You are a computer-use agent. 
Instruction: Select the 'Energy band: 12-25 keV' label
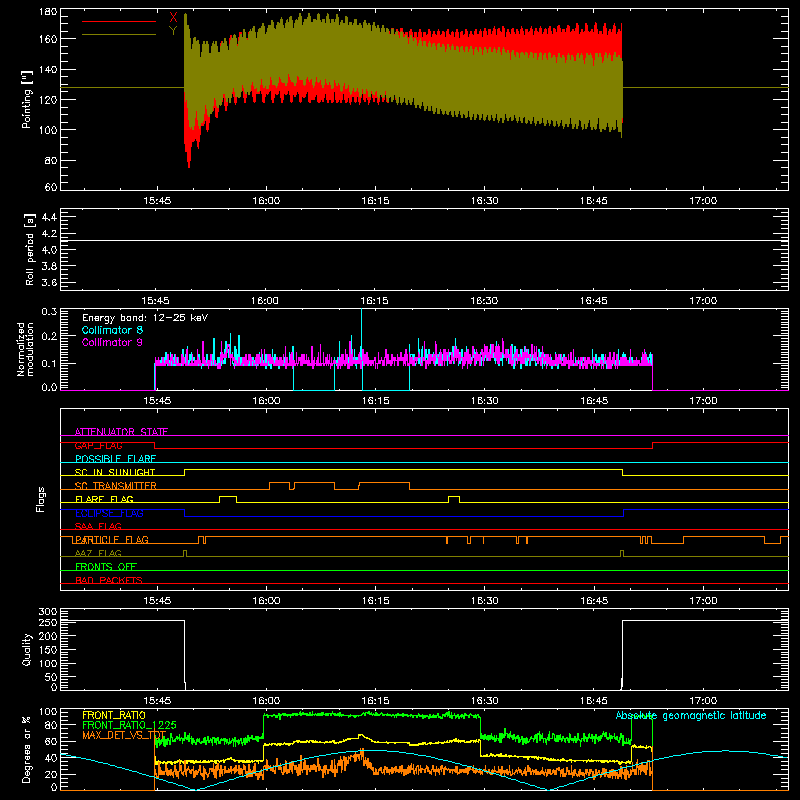pyautogui.click(x=145, y=318)
